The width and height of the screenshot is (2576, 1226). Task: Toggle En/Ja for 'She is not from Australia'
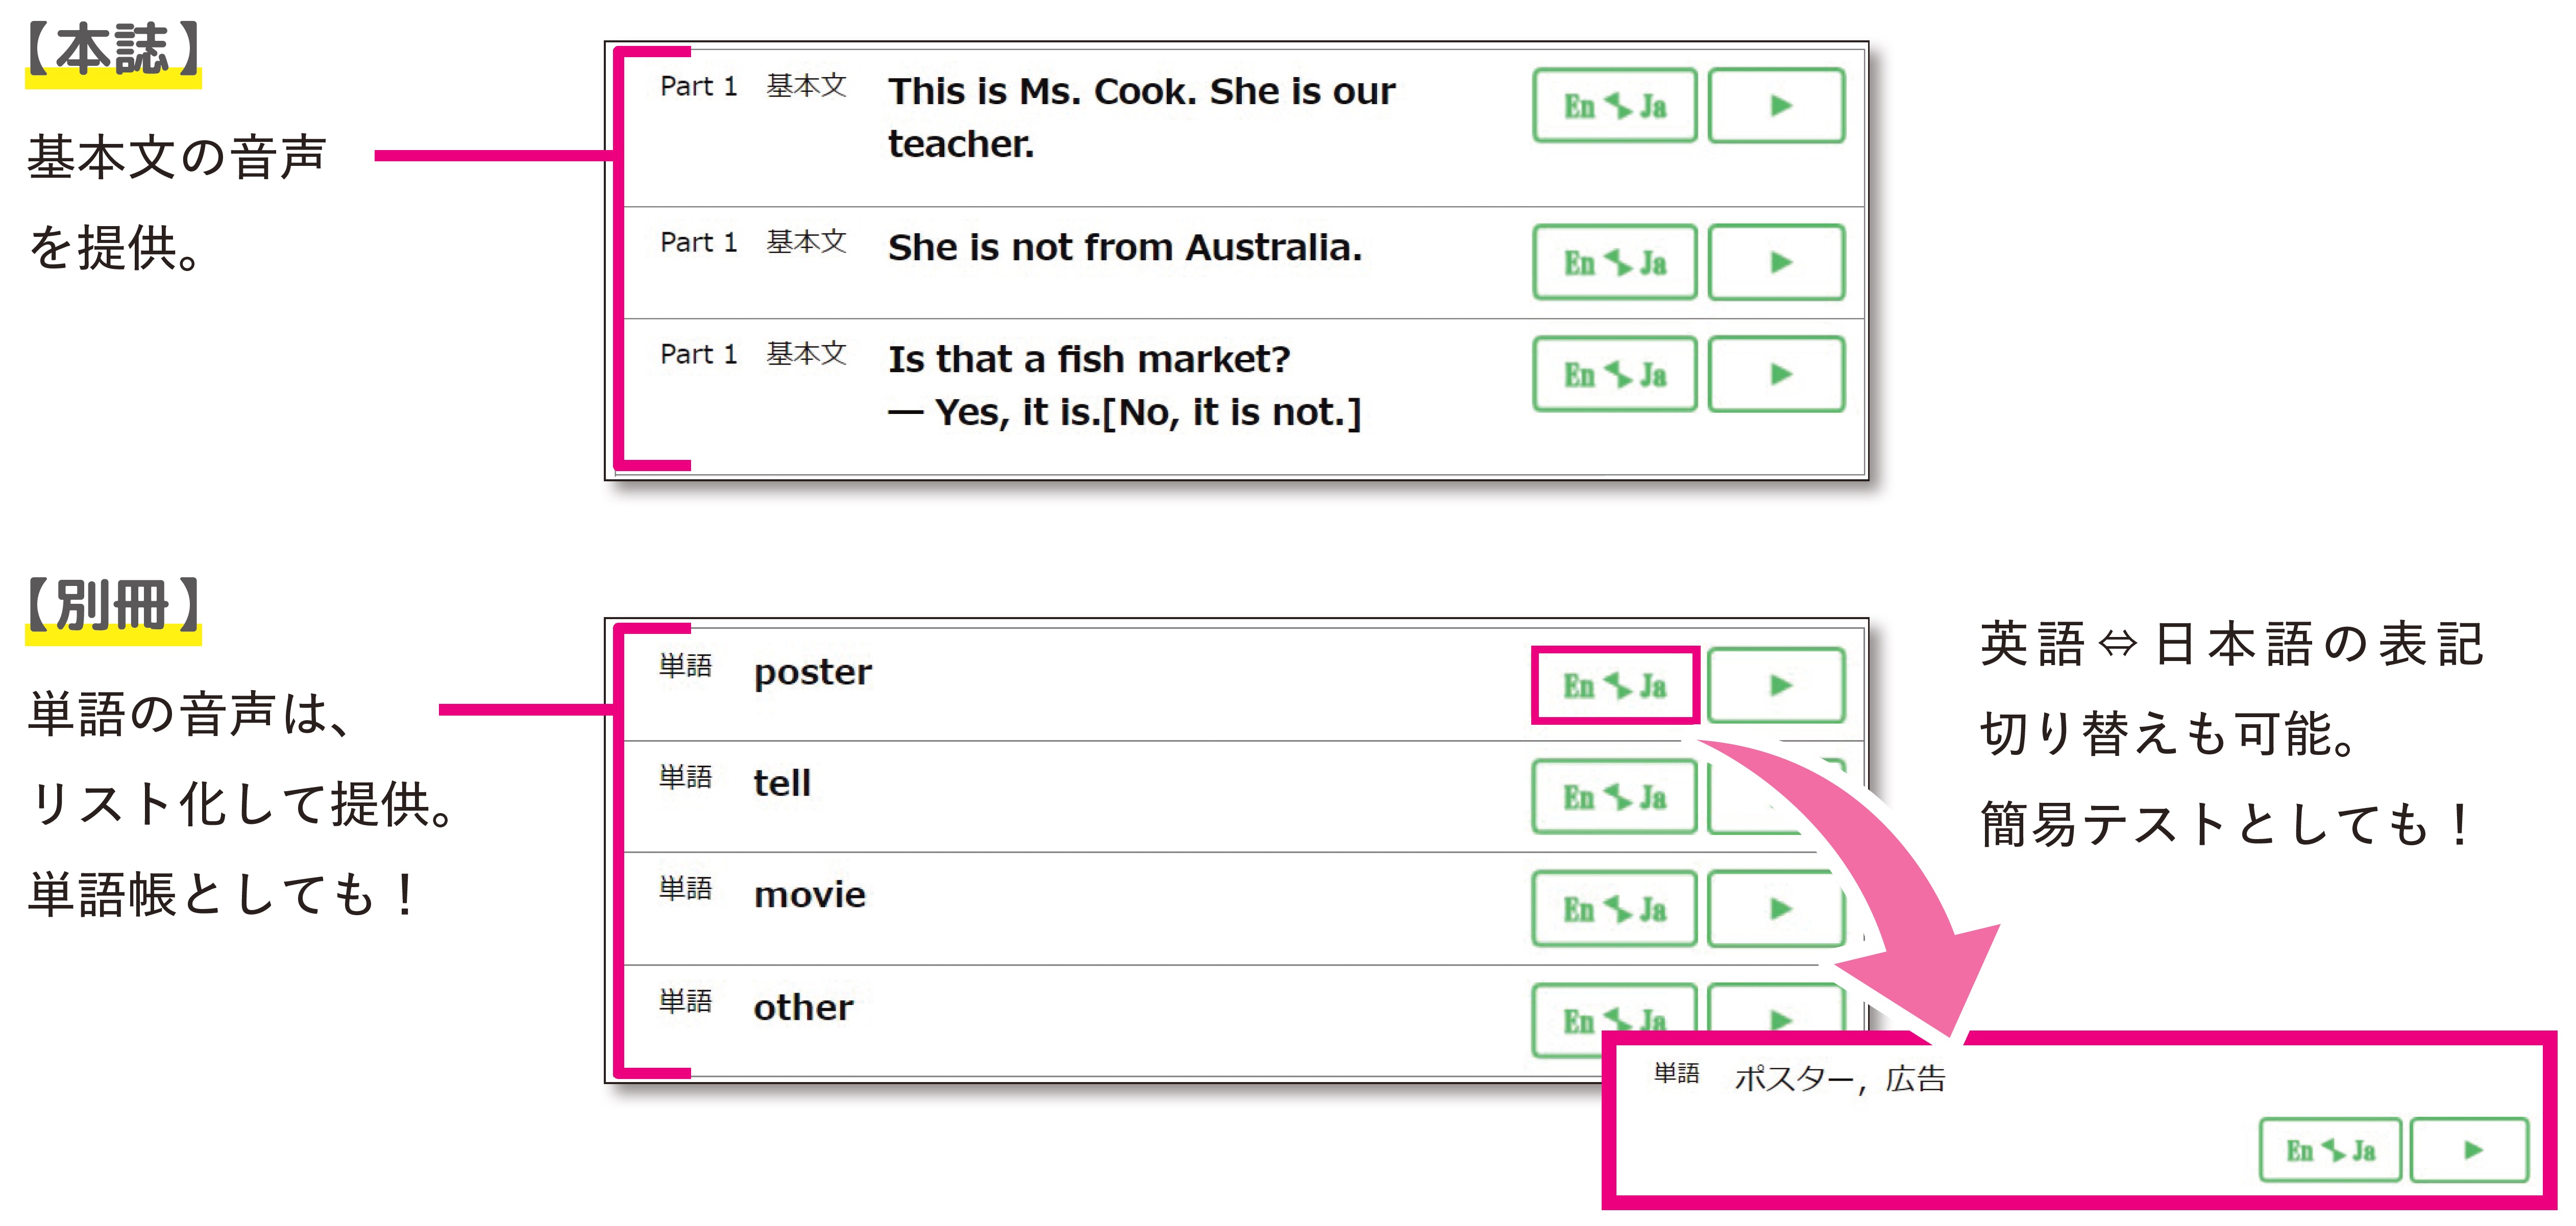1614,262
